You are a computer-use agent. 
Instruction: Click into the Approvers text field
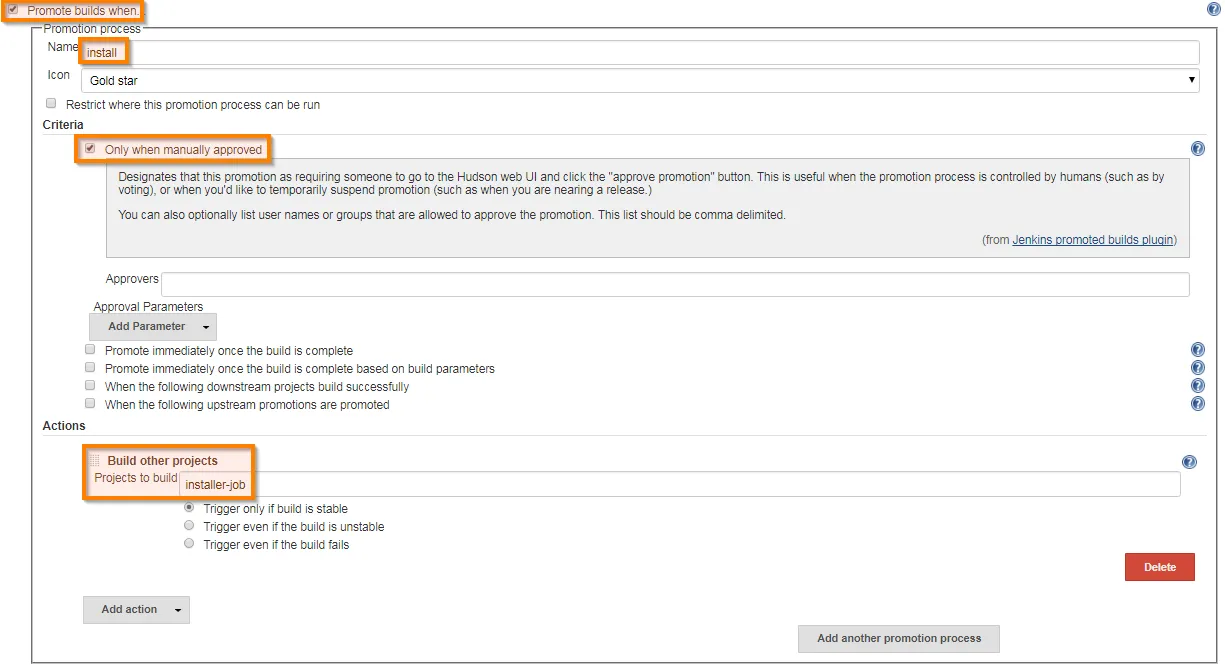click(675, 284)
